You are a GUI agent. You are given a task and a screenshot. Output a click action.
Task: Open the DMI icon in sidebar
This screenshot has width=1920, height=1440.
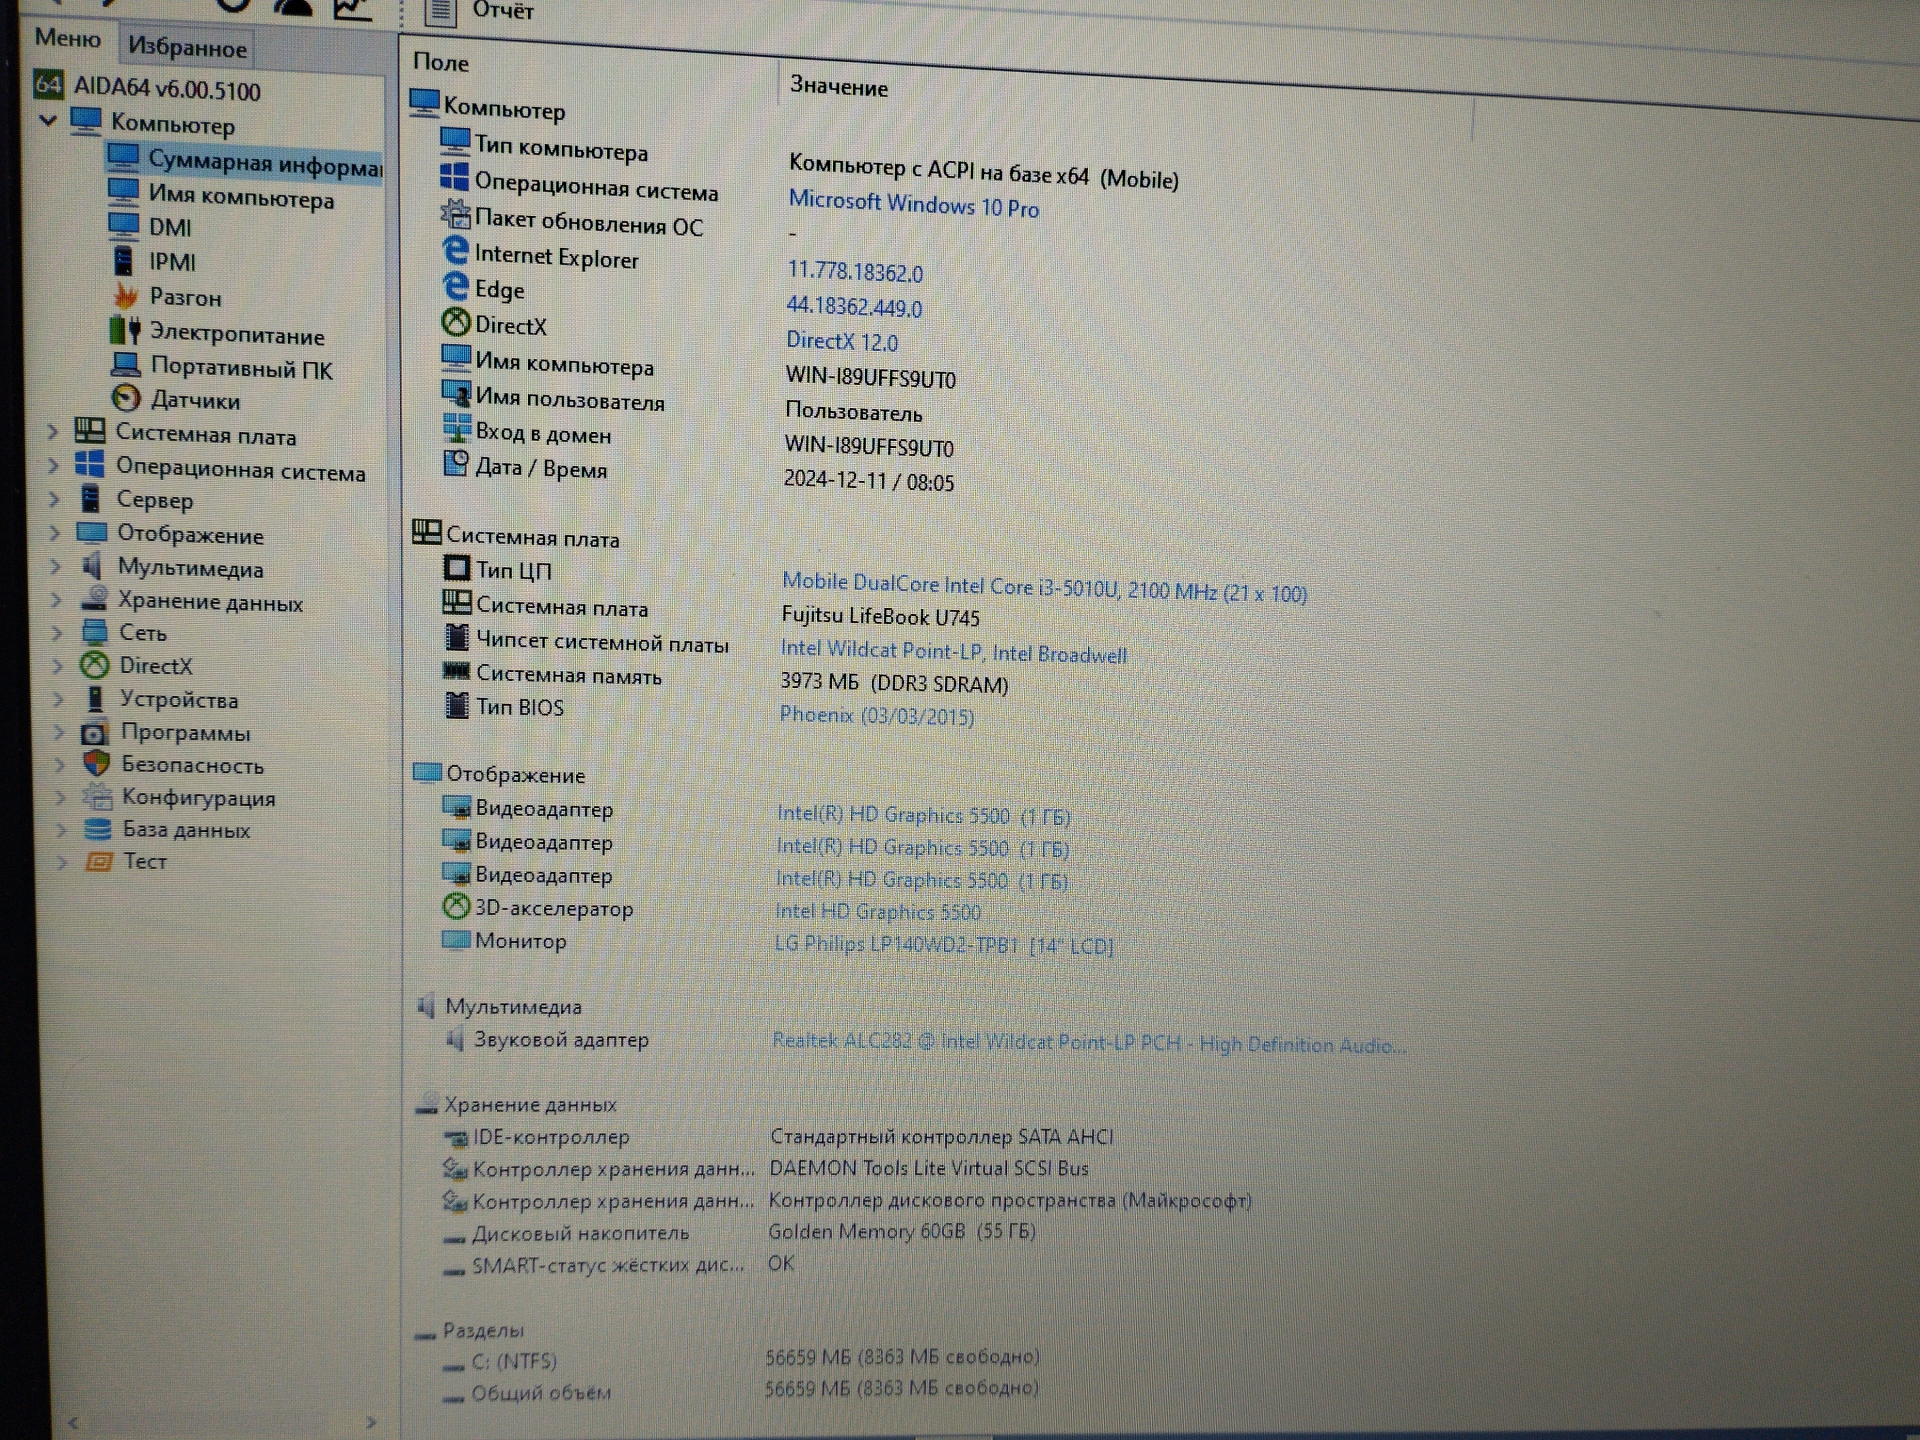tap(123, 225)
